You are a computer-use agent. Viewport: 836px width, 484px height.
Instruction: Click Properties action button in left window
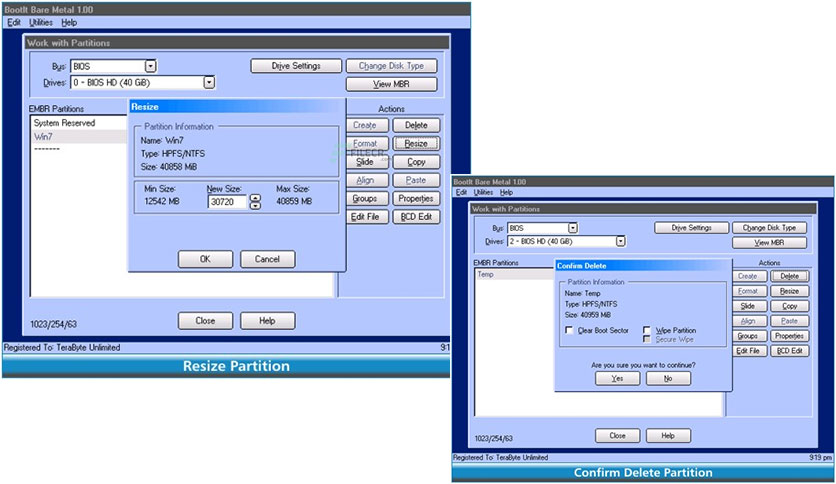point(416,198)
